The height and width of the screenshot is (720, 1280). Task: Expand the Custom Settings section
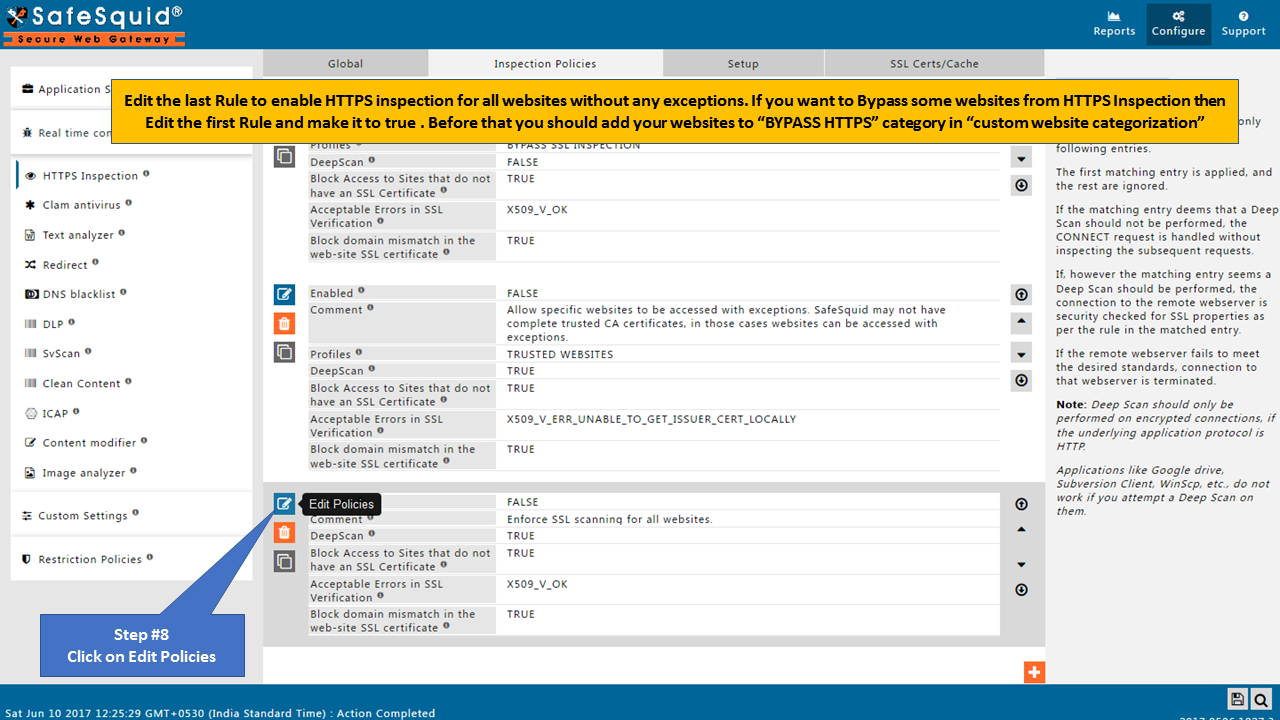[x=82, y=516]
